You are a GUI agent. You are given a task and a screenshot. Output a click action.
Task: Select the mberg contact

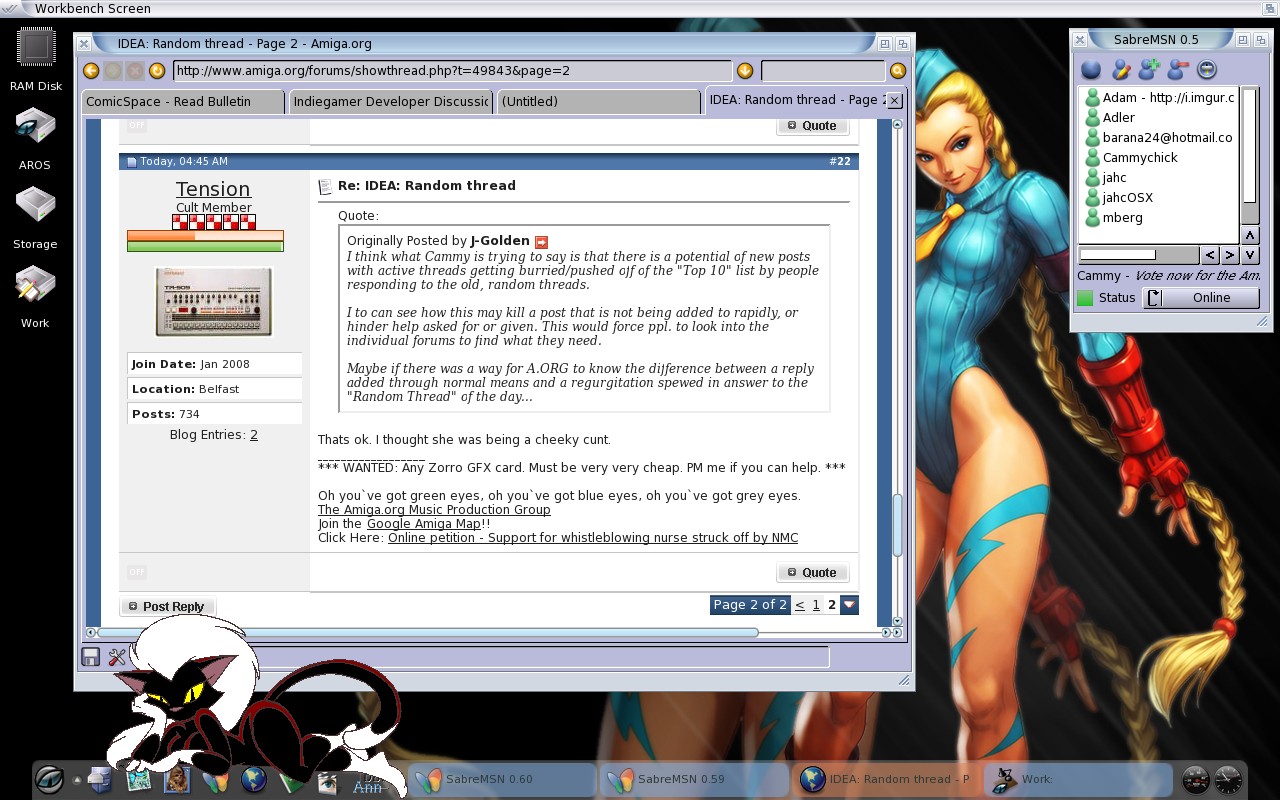[1159, 217]
